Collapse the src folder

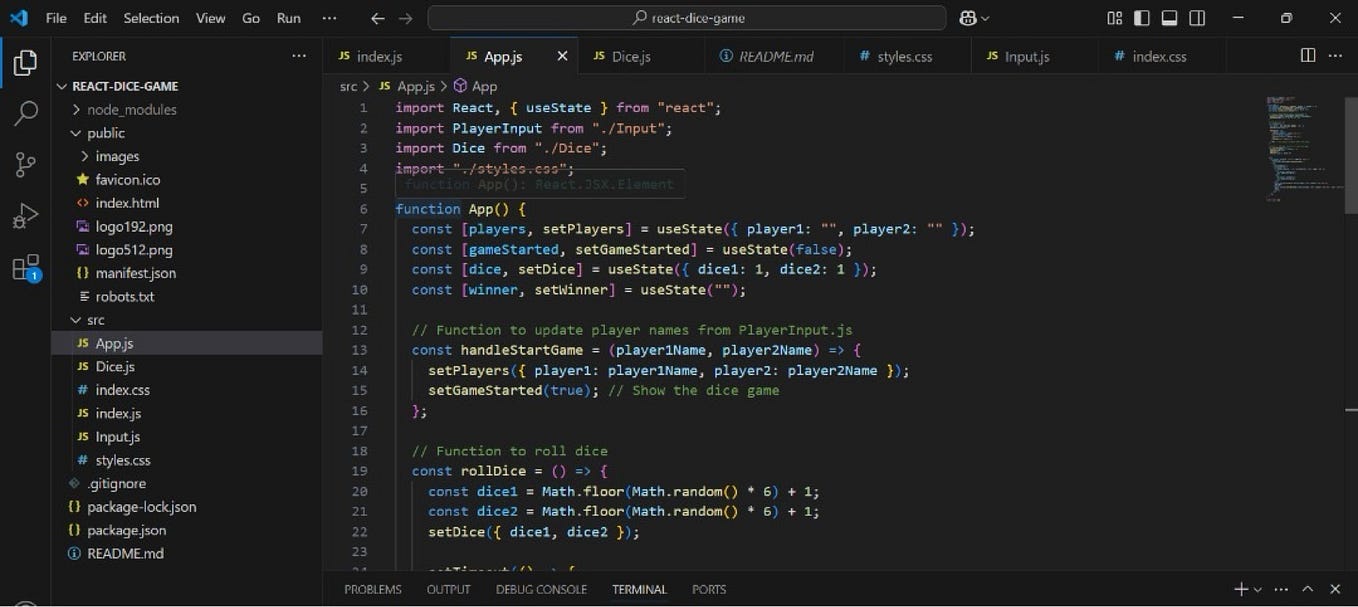point(94,319)
